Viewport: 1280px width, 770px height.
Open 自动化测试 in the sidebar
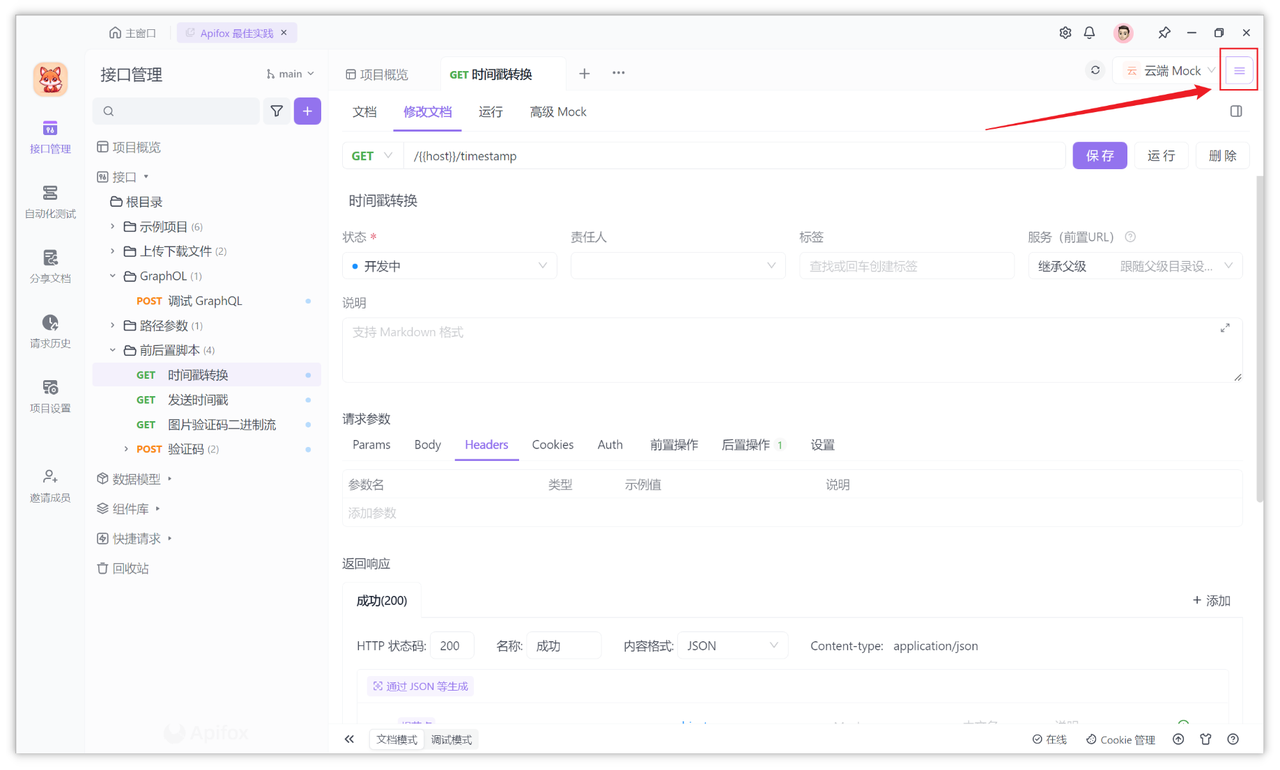click(x=50, y=202)
